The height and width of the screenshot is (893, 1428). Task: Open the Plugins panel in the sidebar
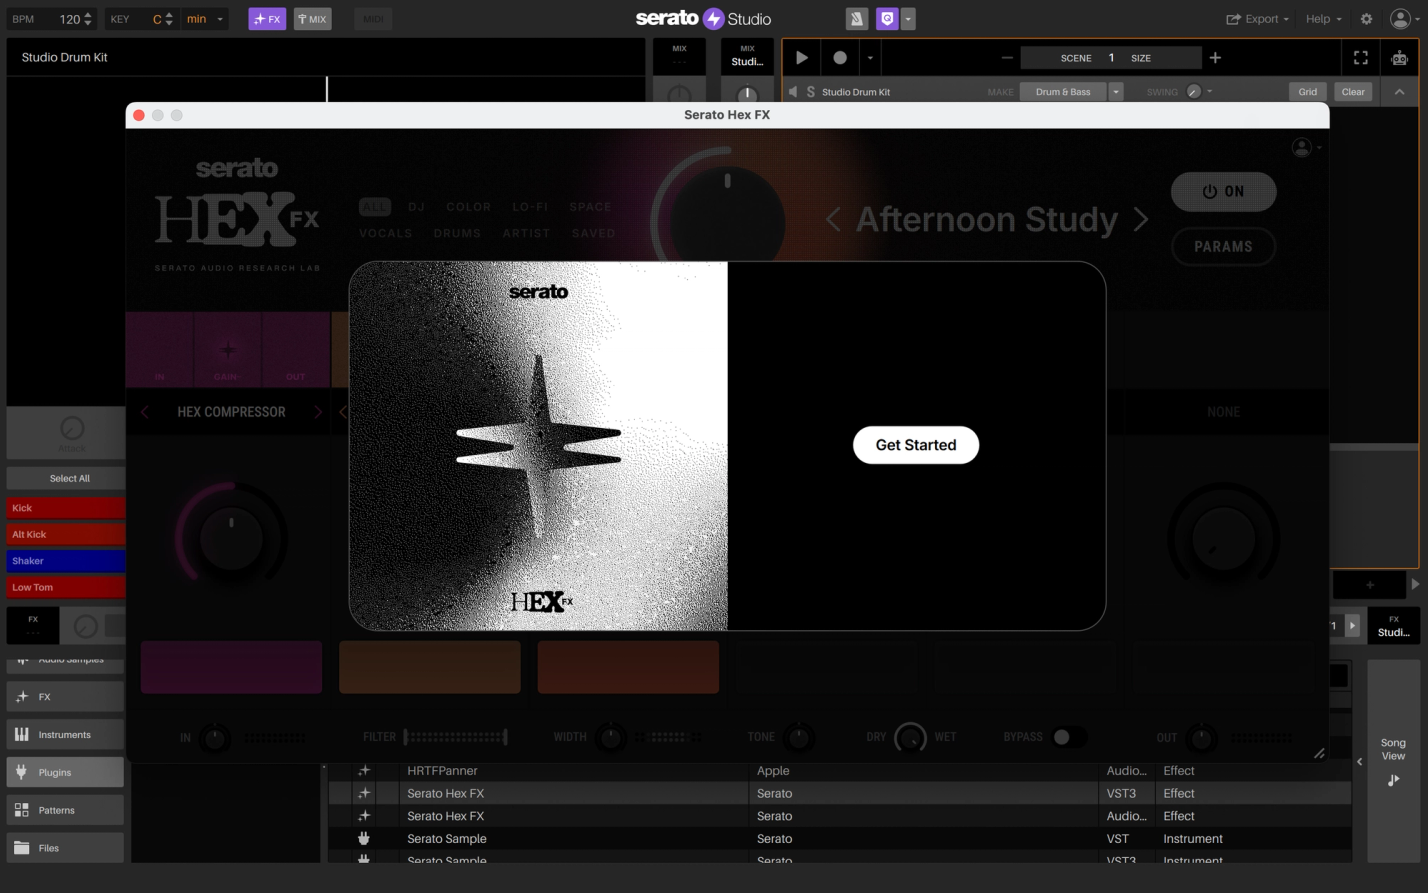click(x=65, y=771)
